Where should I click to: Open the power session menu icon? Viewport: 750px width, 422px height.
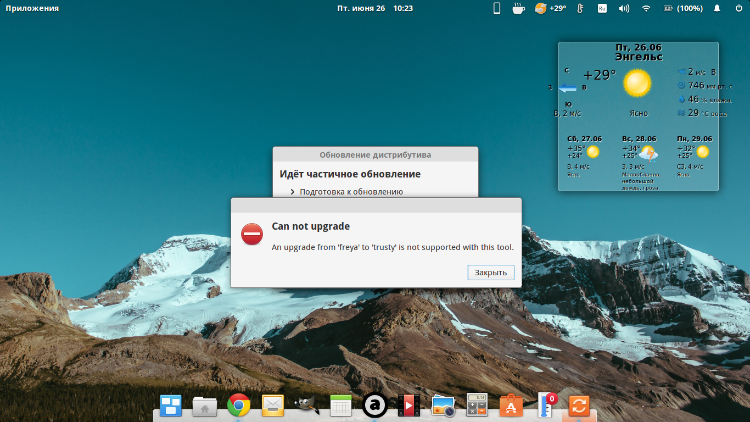click(738, 8)
